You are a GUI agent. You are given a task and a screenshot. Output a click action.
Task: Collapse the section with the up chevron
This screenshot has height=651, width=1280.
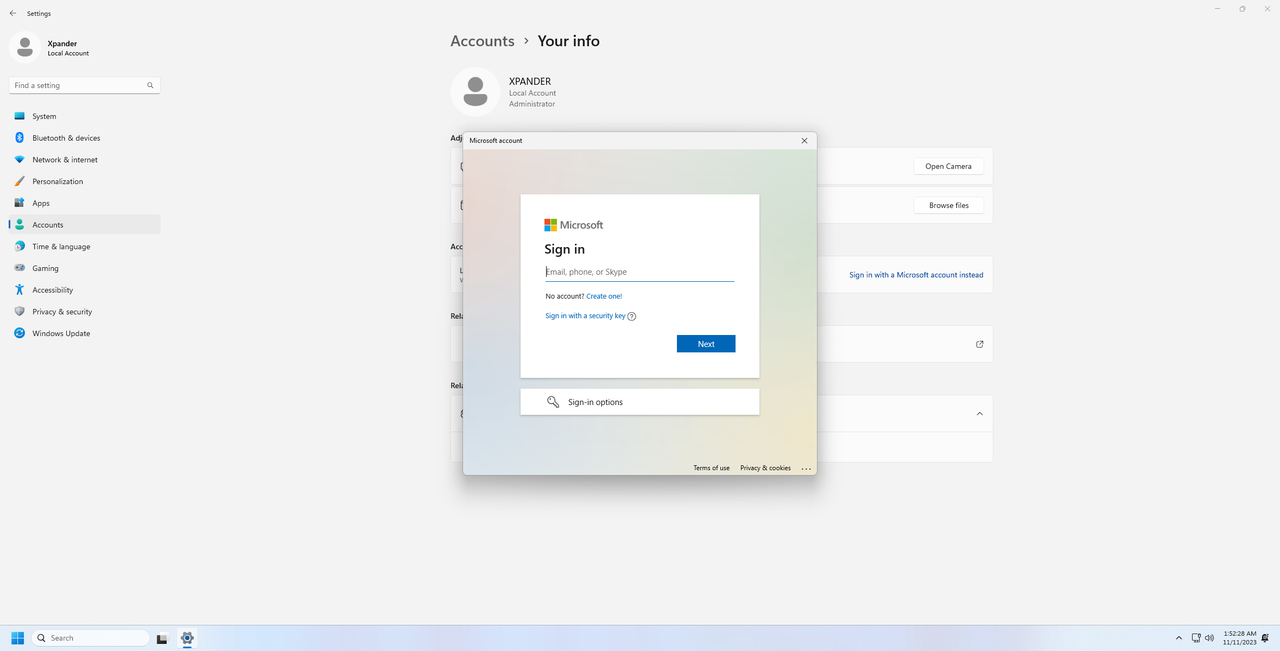[980, 413]
